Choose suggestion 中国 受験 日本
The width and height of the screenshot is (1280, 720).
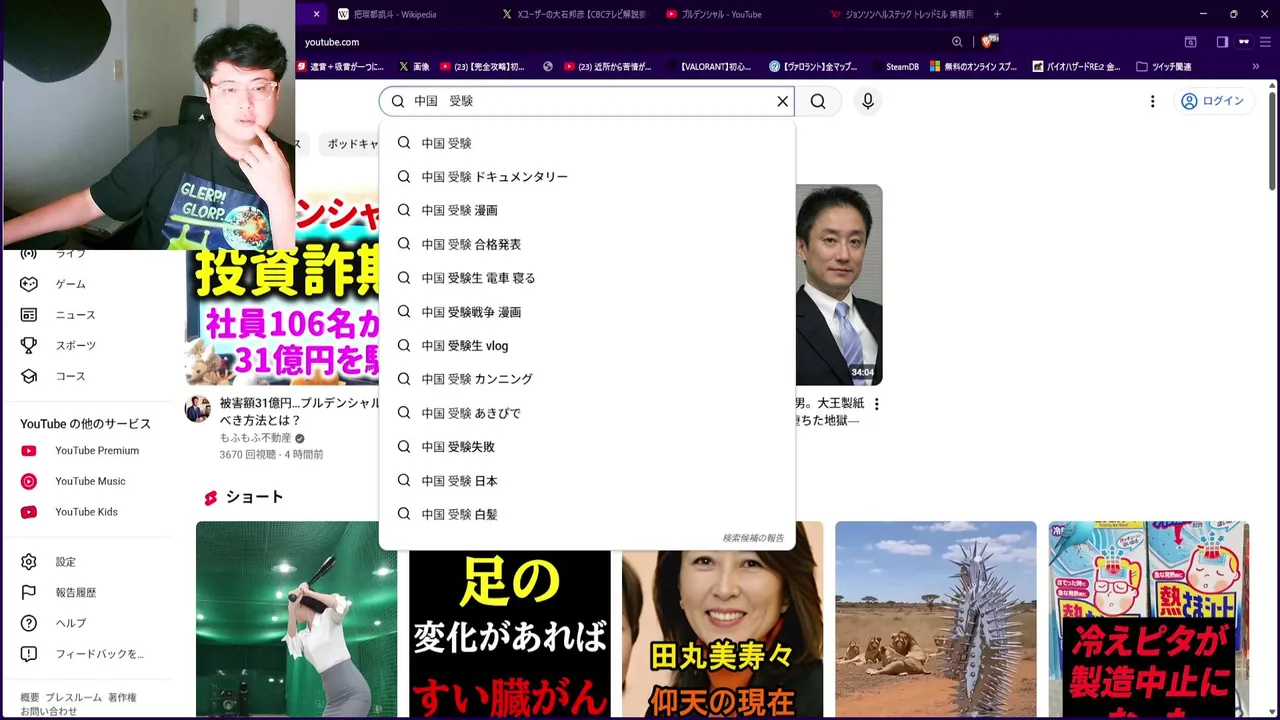point(587,481)
